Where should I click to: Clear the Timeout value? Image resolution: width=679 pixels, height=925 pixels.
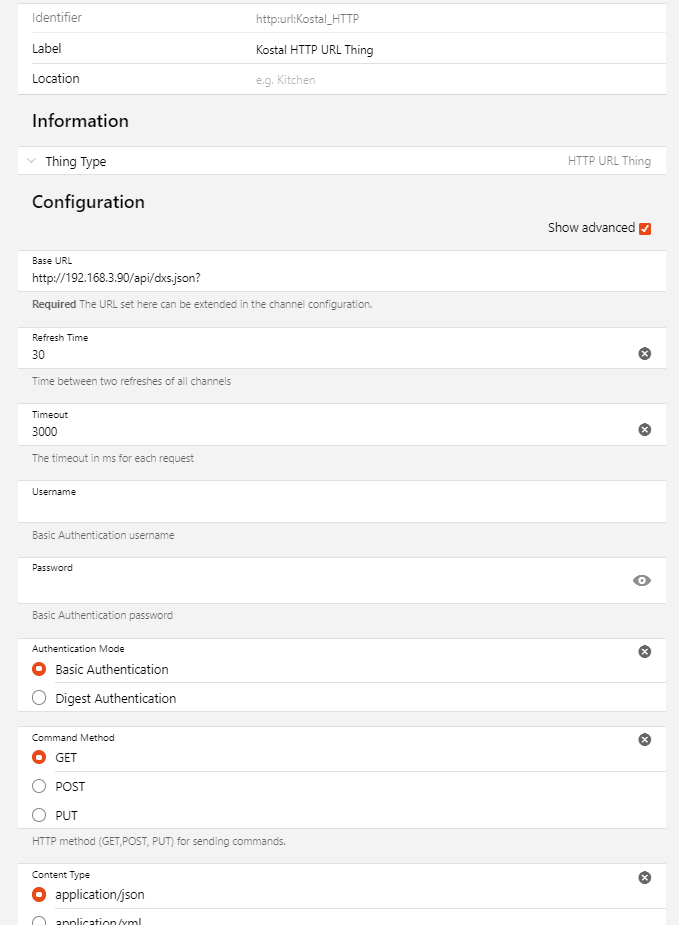point(644,429)
